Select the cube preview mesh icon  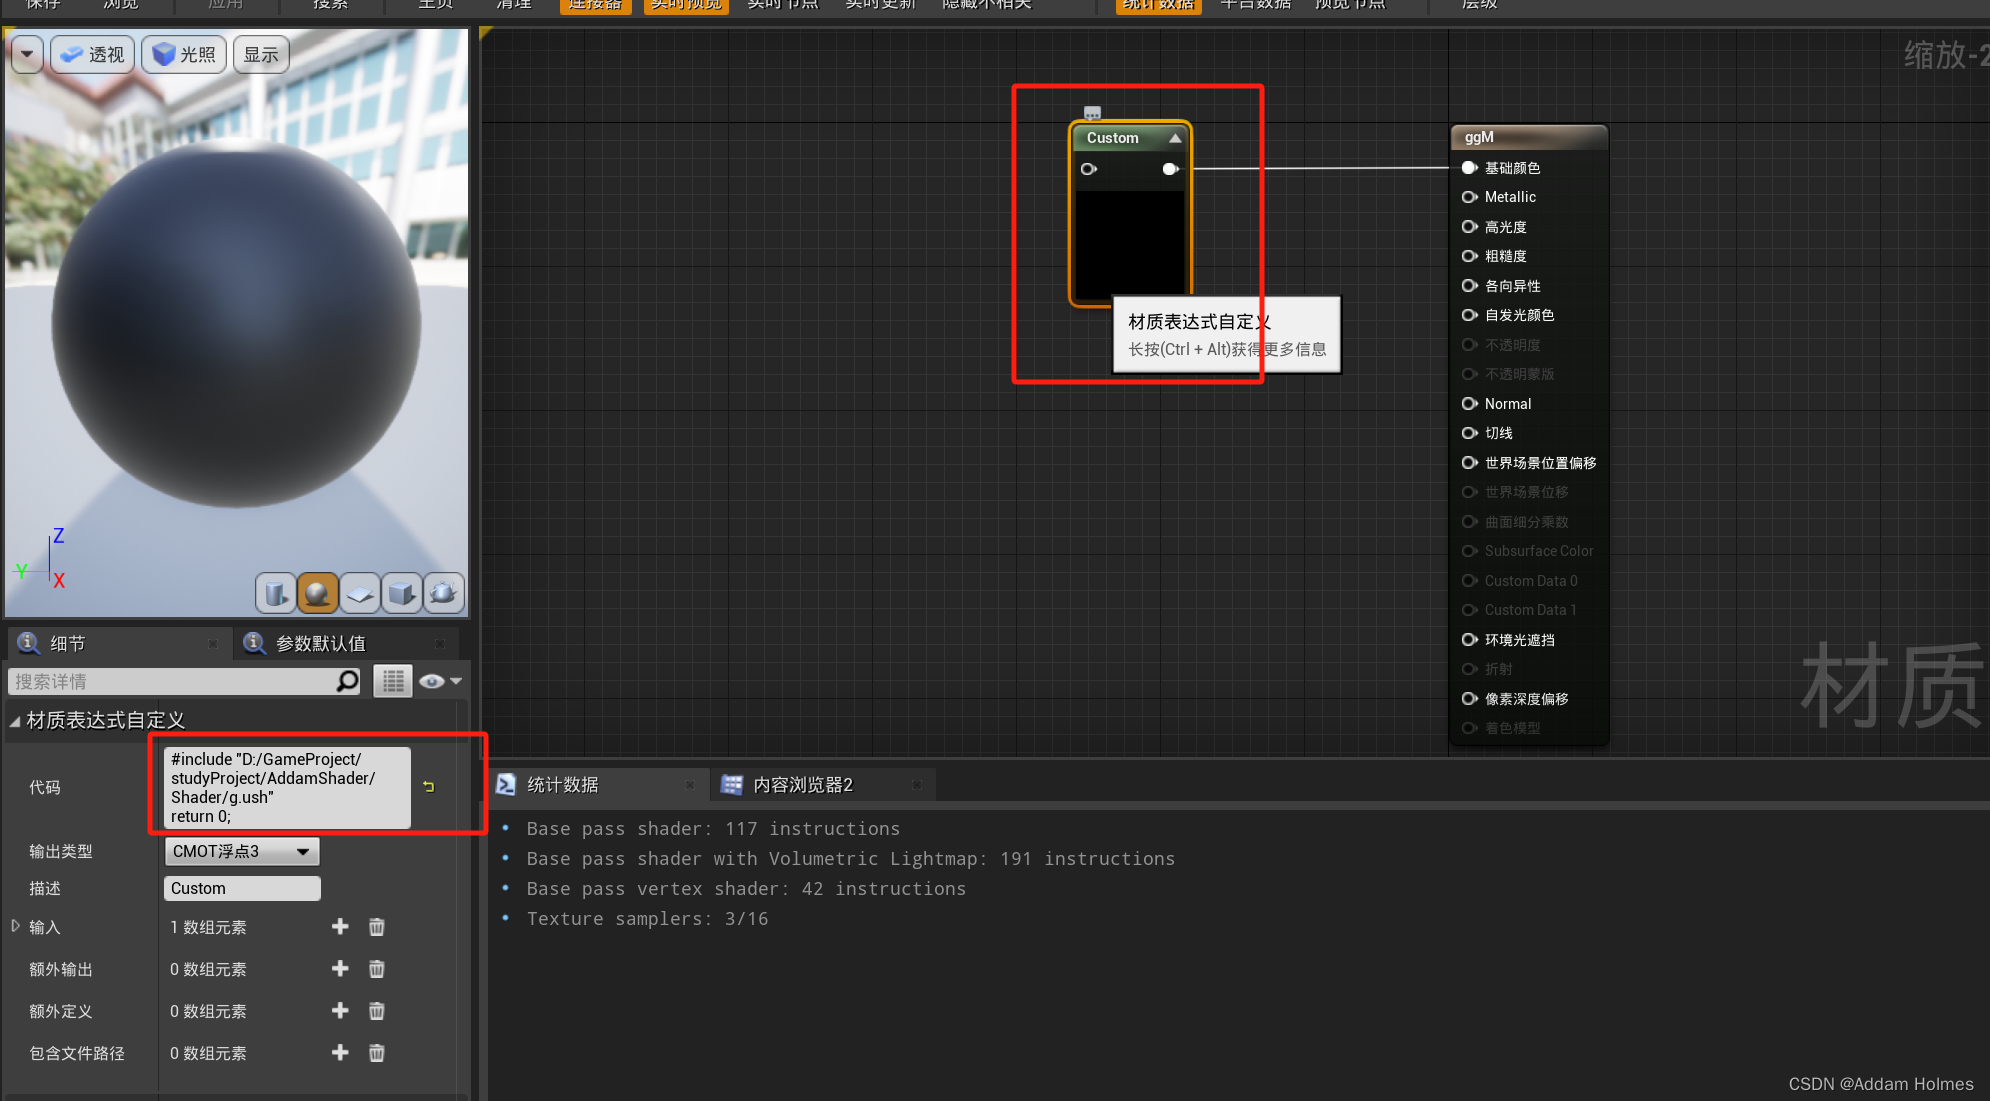[402, 593]
